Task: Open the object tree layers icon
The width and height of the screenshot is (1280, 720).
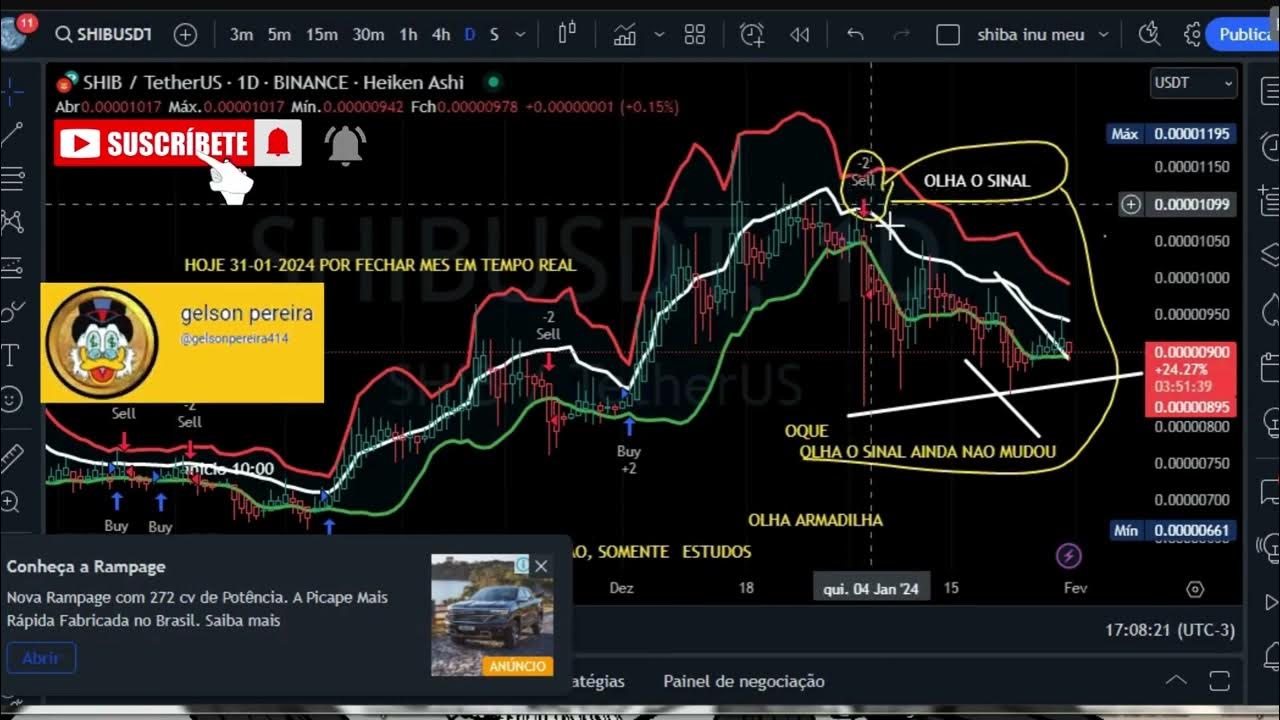Action: (x=1268, y=254)
